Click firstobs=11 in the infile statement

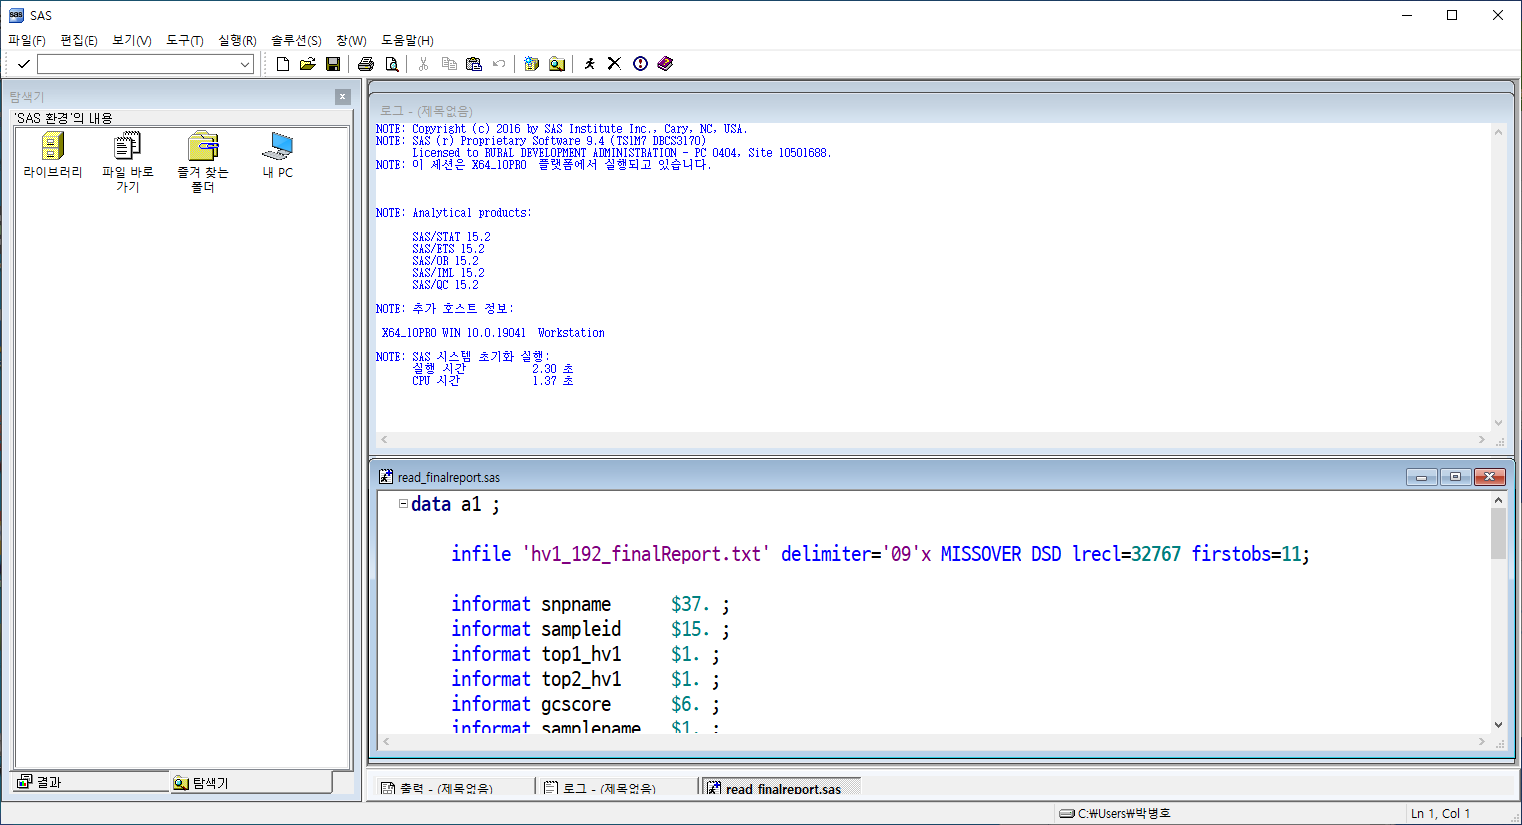(1246, 554)
